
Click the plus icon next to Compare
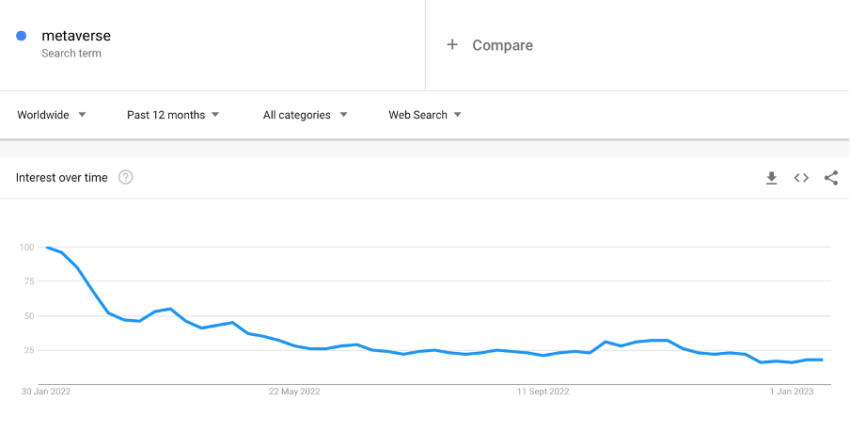(452, 44)
